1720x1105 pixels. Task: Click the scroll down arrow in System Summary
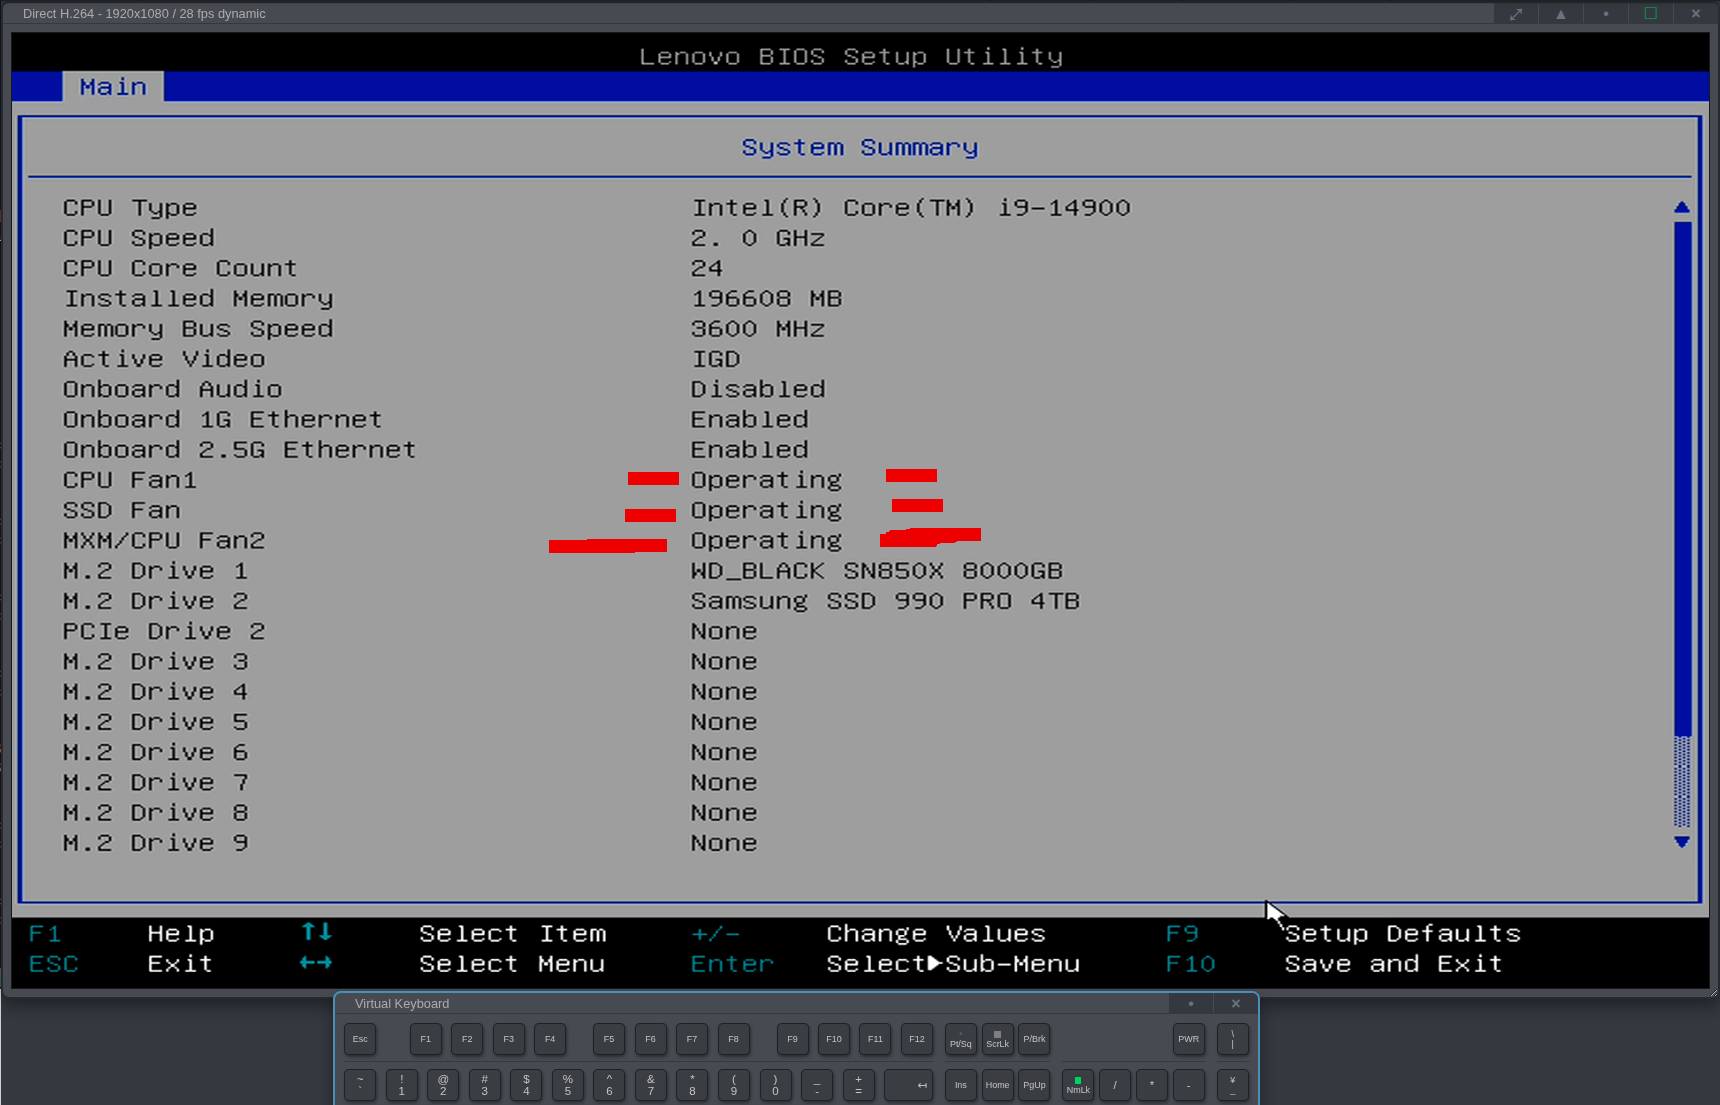pos(1682,842)
